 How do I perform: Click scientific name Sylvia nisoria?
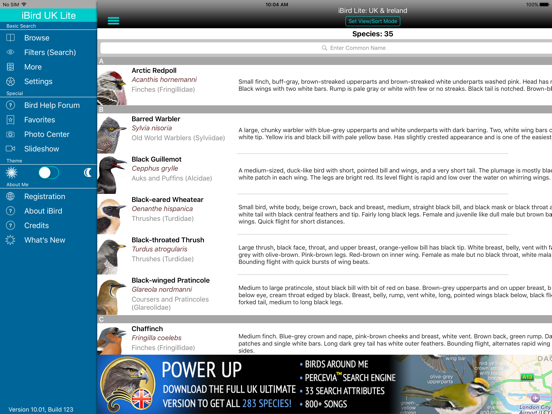[x=152, y=128]
